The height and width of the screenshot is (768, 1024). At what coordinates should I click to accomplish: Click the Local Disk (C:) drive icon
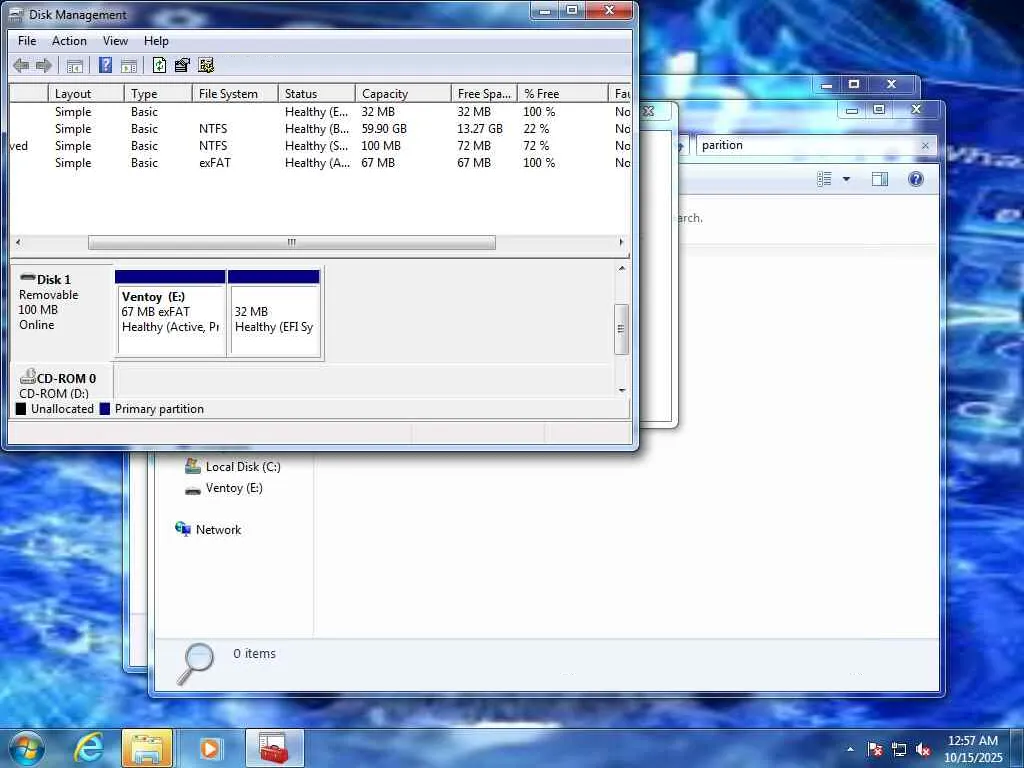[x=192, y=466]
